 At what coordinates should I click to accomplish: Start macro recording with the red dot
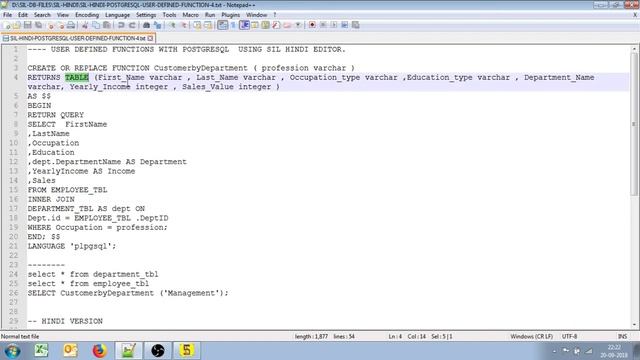312,25
